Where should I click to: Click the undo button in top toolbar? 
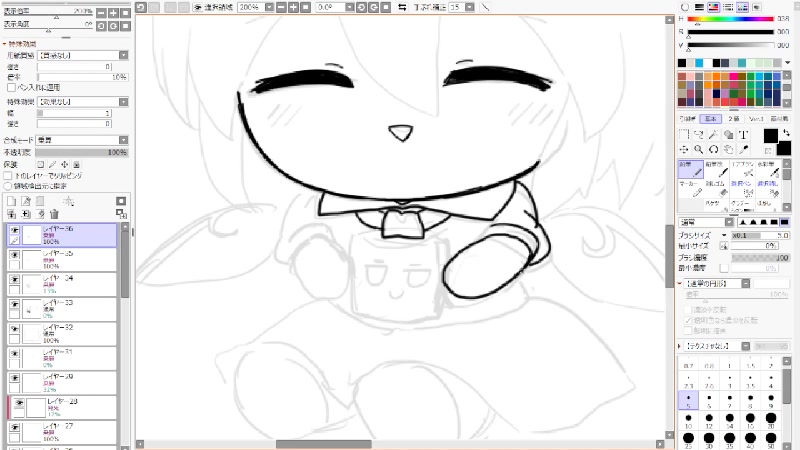click(x=141, y=7)
